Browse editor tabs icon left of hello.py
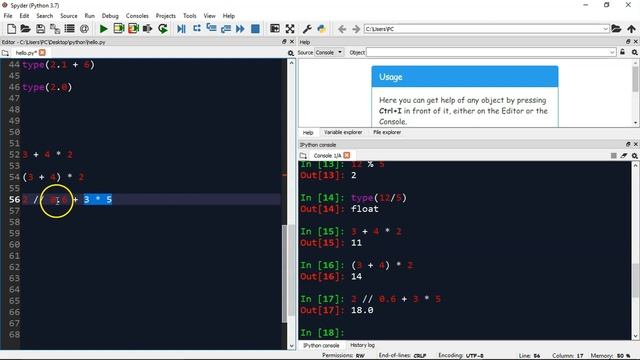This screenshot has width=640, height=360. click(x=5, y=53)
